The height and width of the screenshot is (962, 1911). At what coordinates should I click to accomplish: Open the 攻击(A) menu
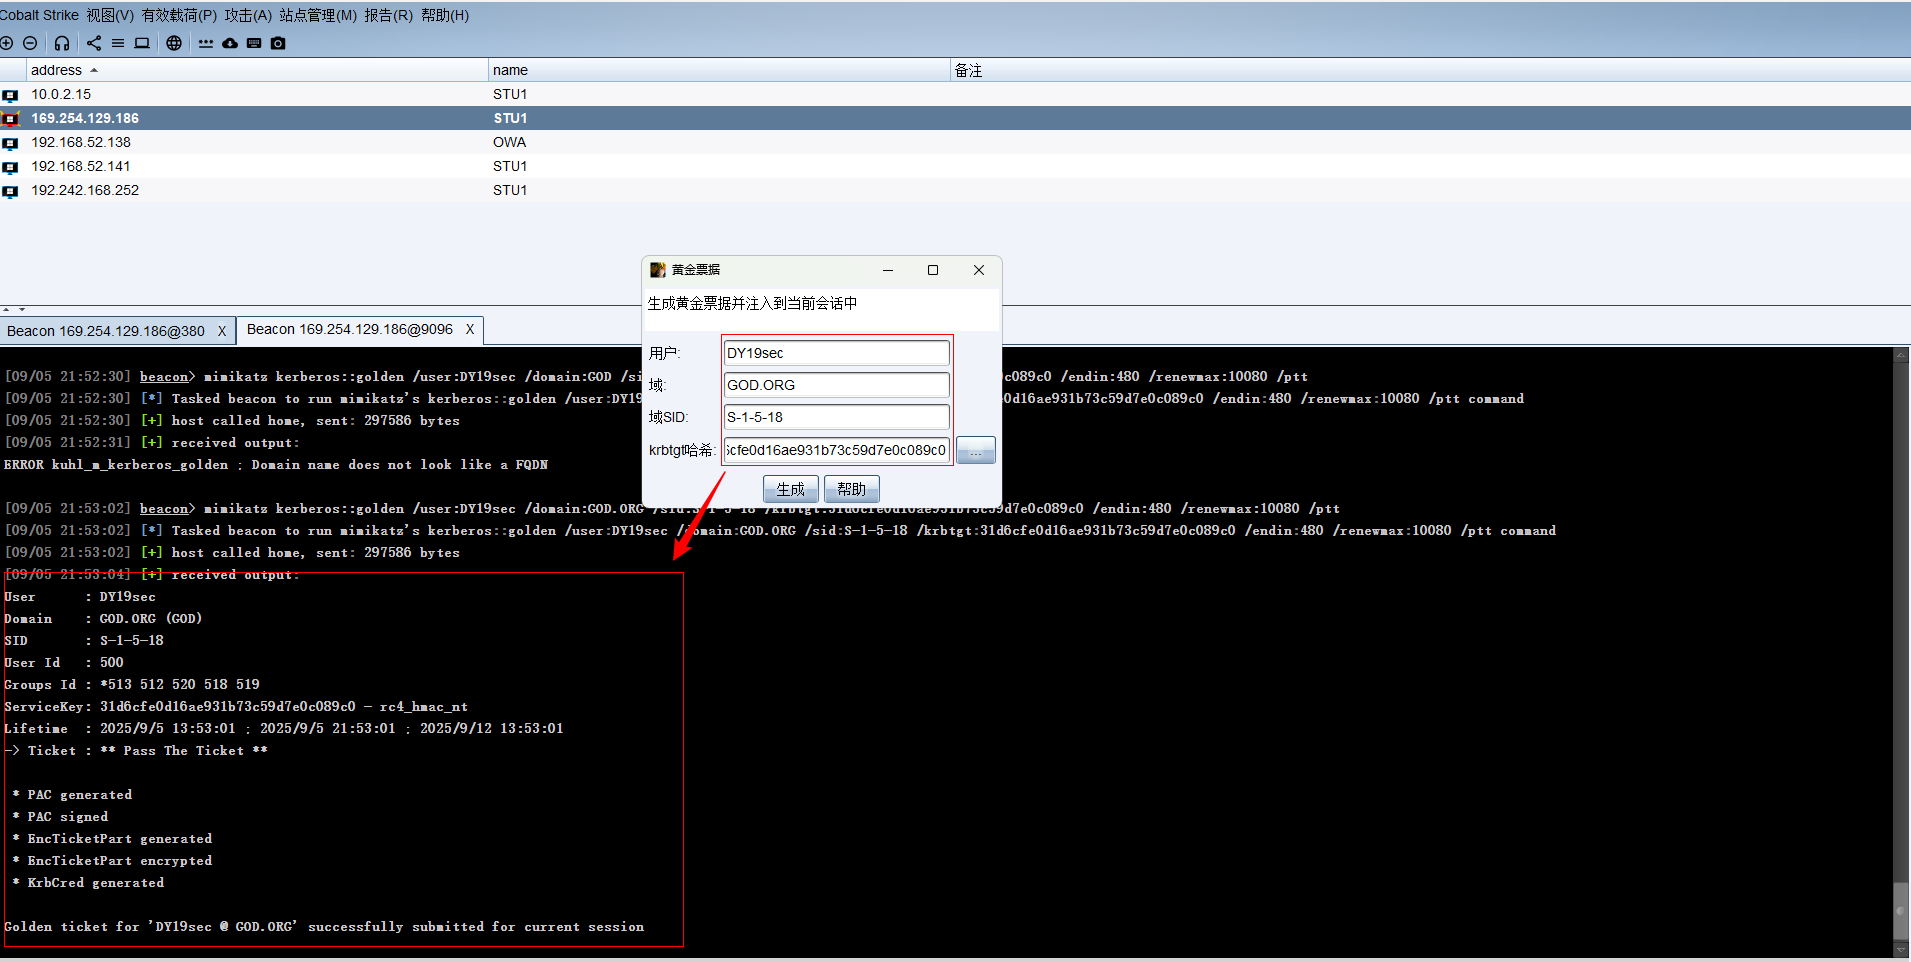click(248, 15)
